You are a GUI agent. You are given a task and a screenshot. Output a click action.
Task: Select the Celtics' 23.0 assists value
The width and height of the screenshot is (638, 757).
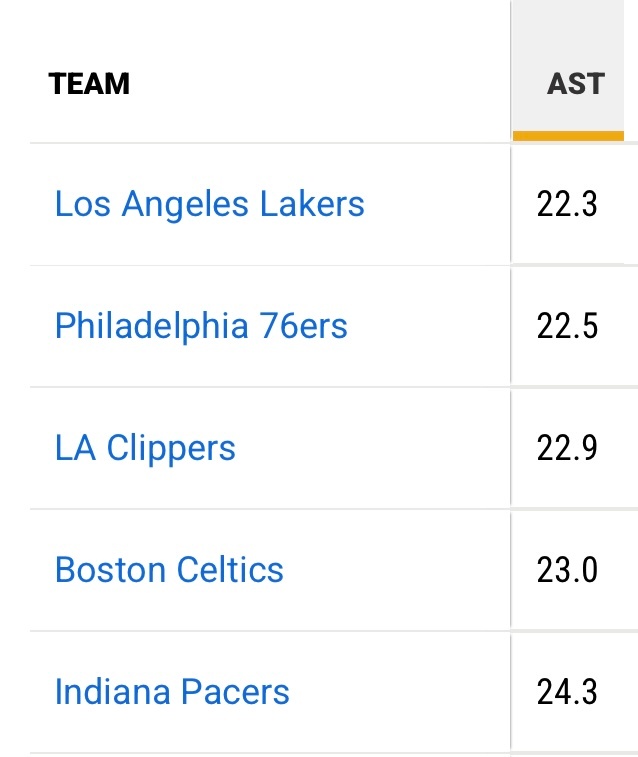tap(567, 570)
